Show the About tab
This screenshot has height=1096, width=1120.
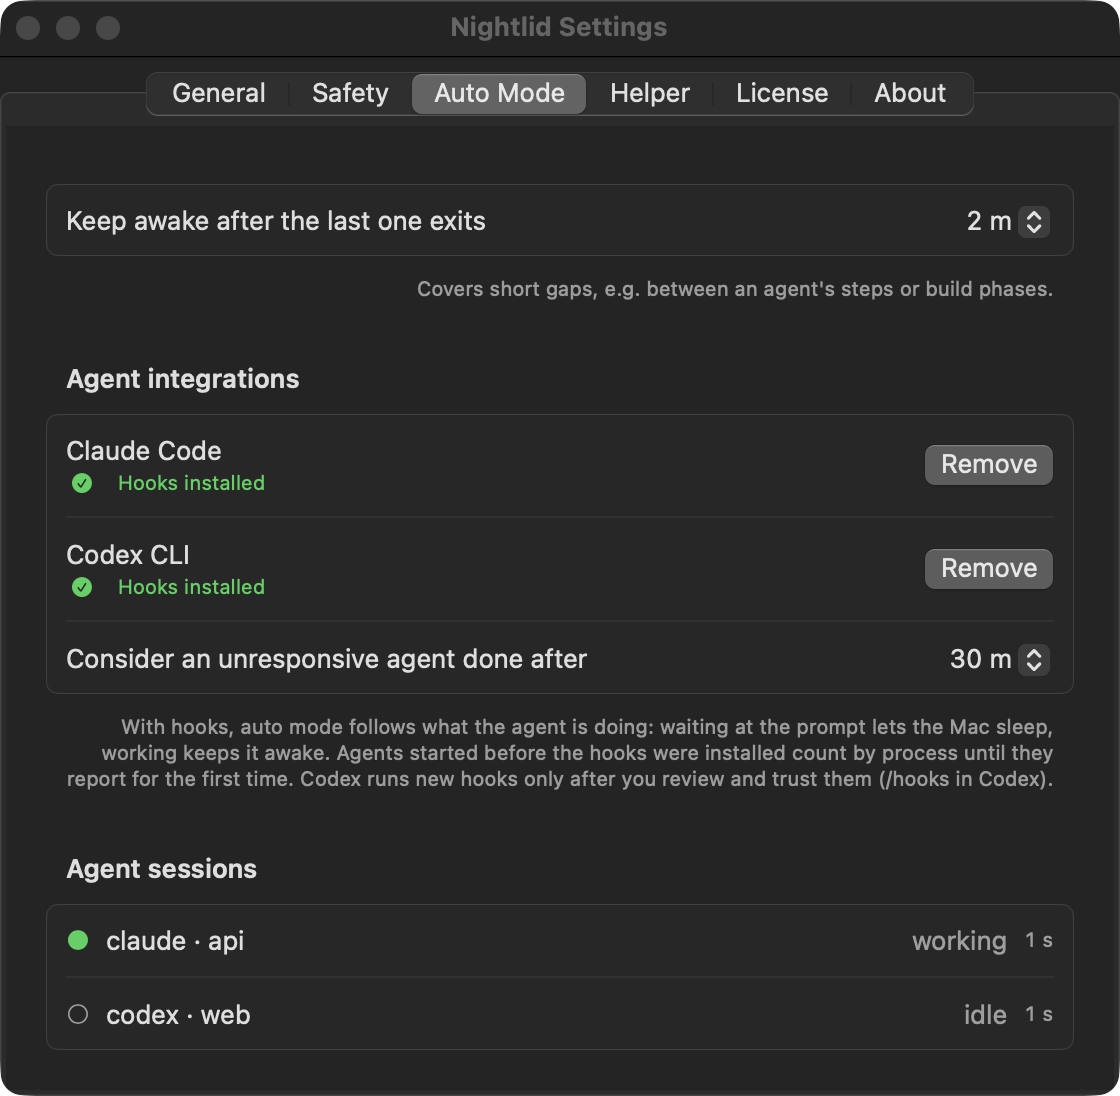(x=910, y=94)
